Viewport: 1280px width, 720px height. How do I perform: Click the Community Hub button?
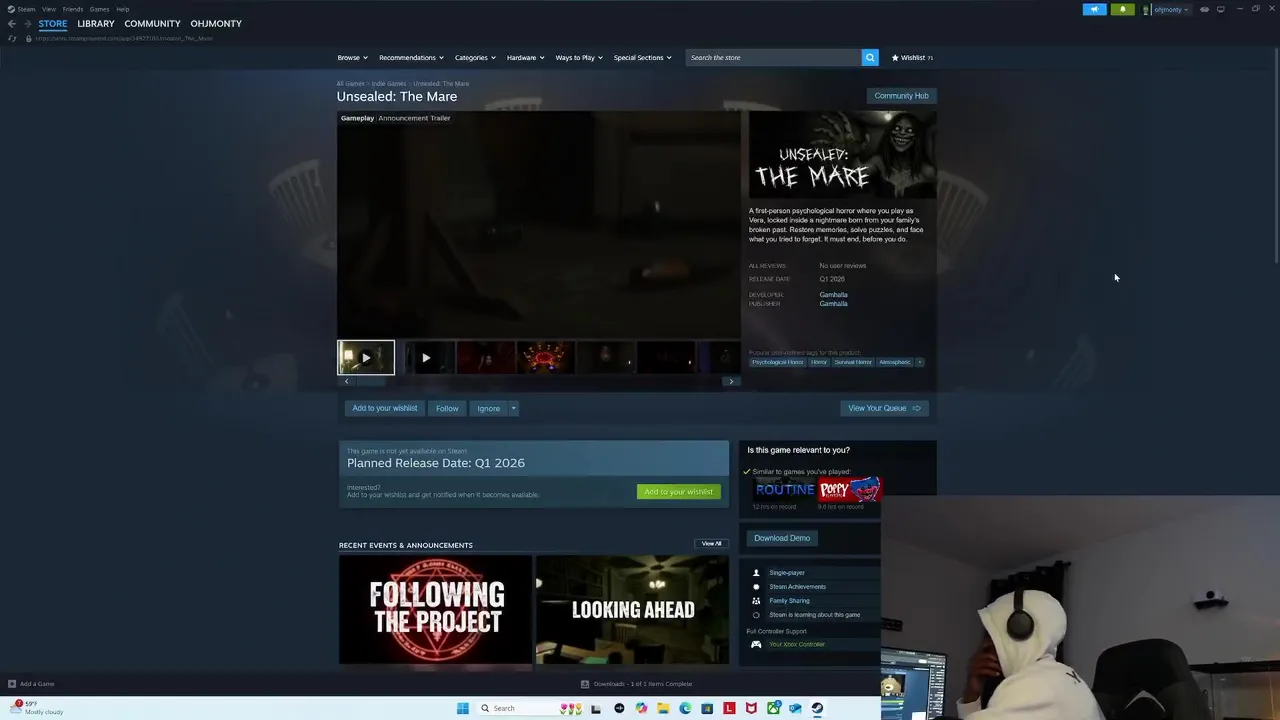(x=901, y=96)
